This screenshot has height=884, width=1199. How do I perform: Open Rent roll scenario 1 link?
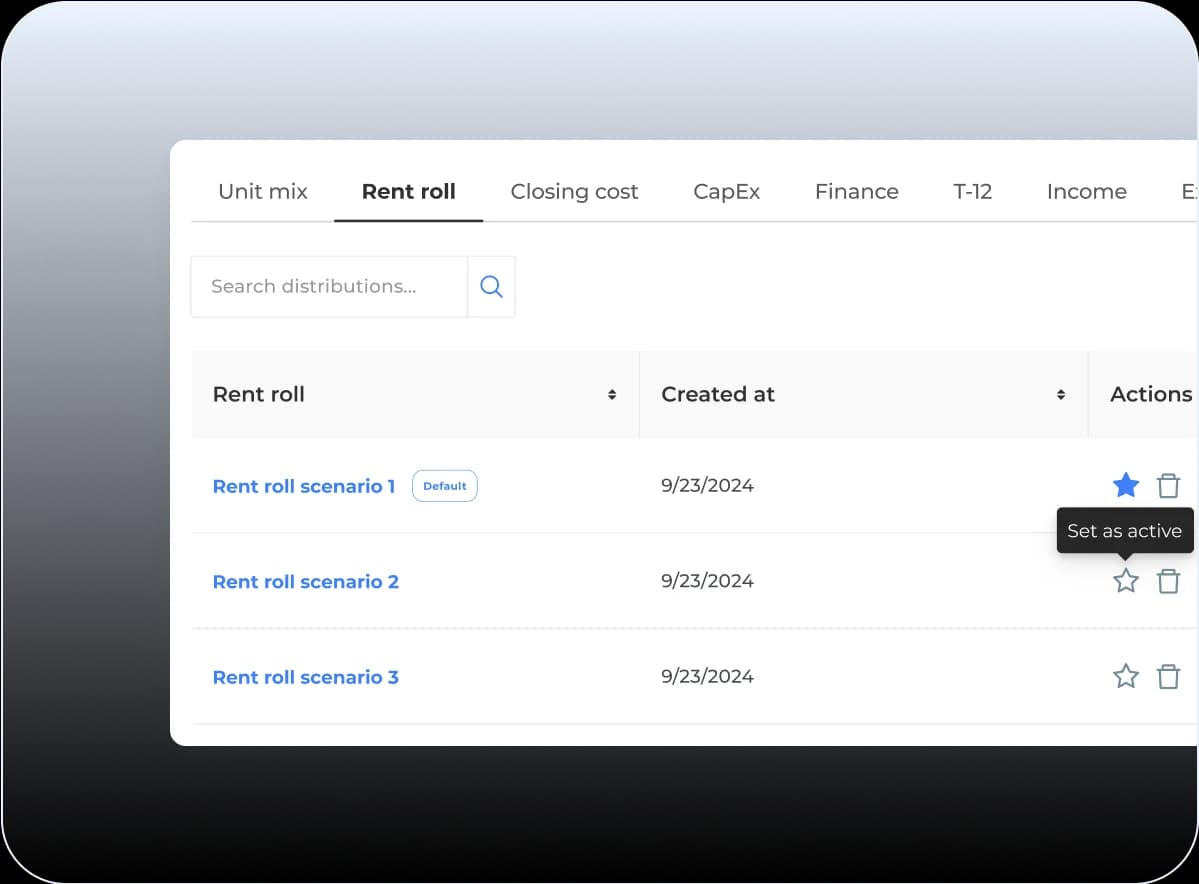point(304,486)
